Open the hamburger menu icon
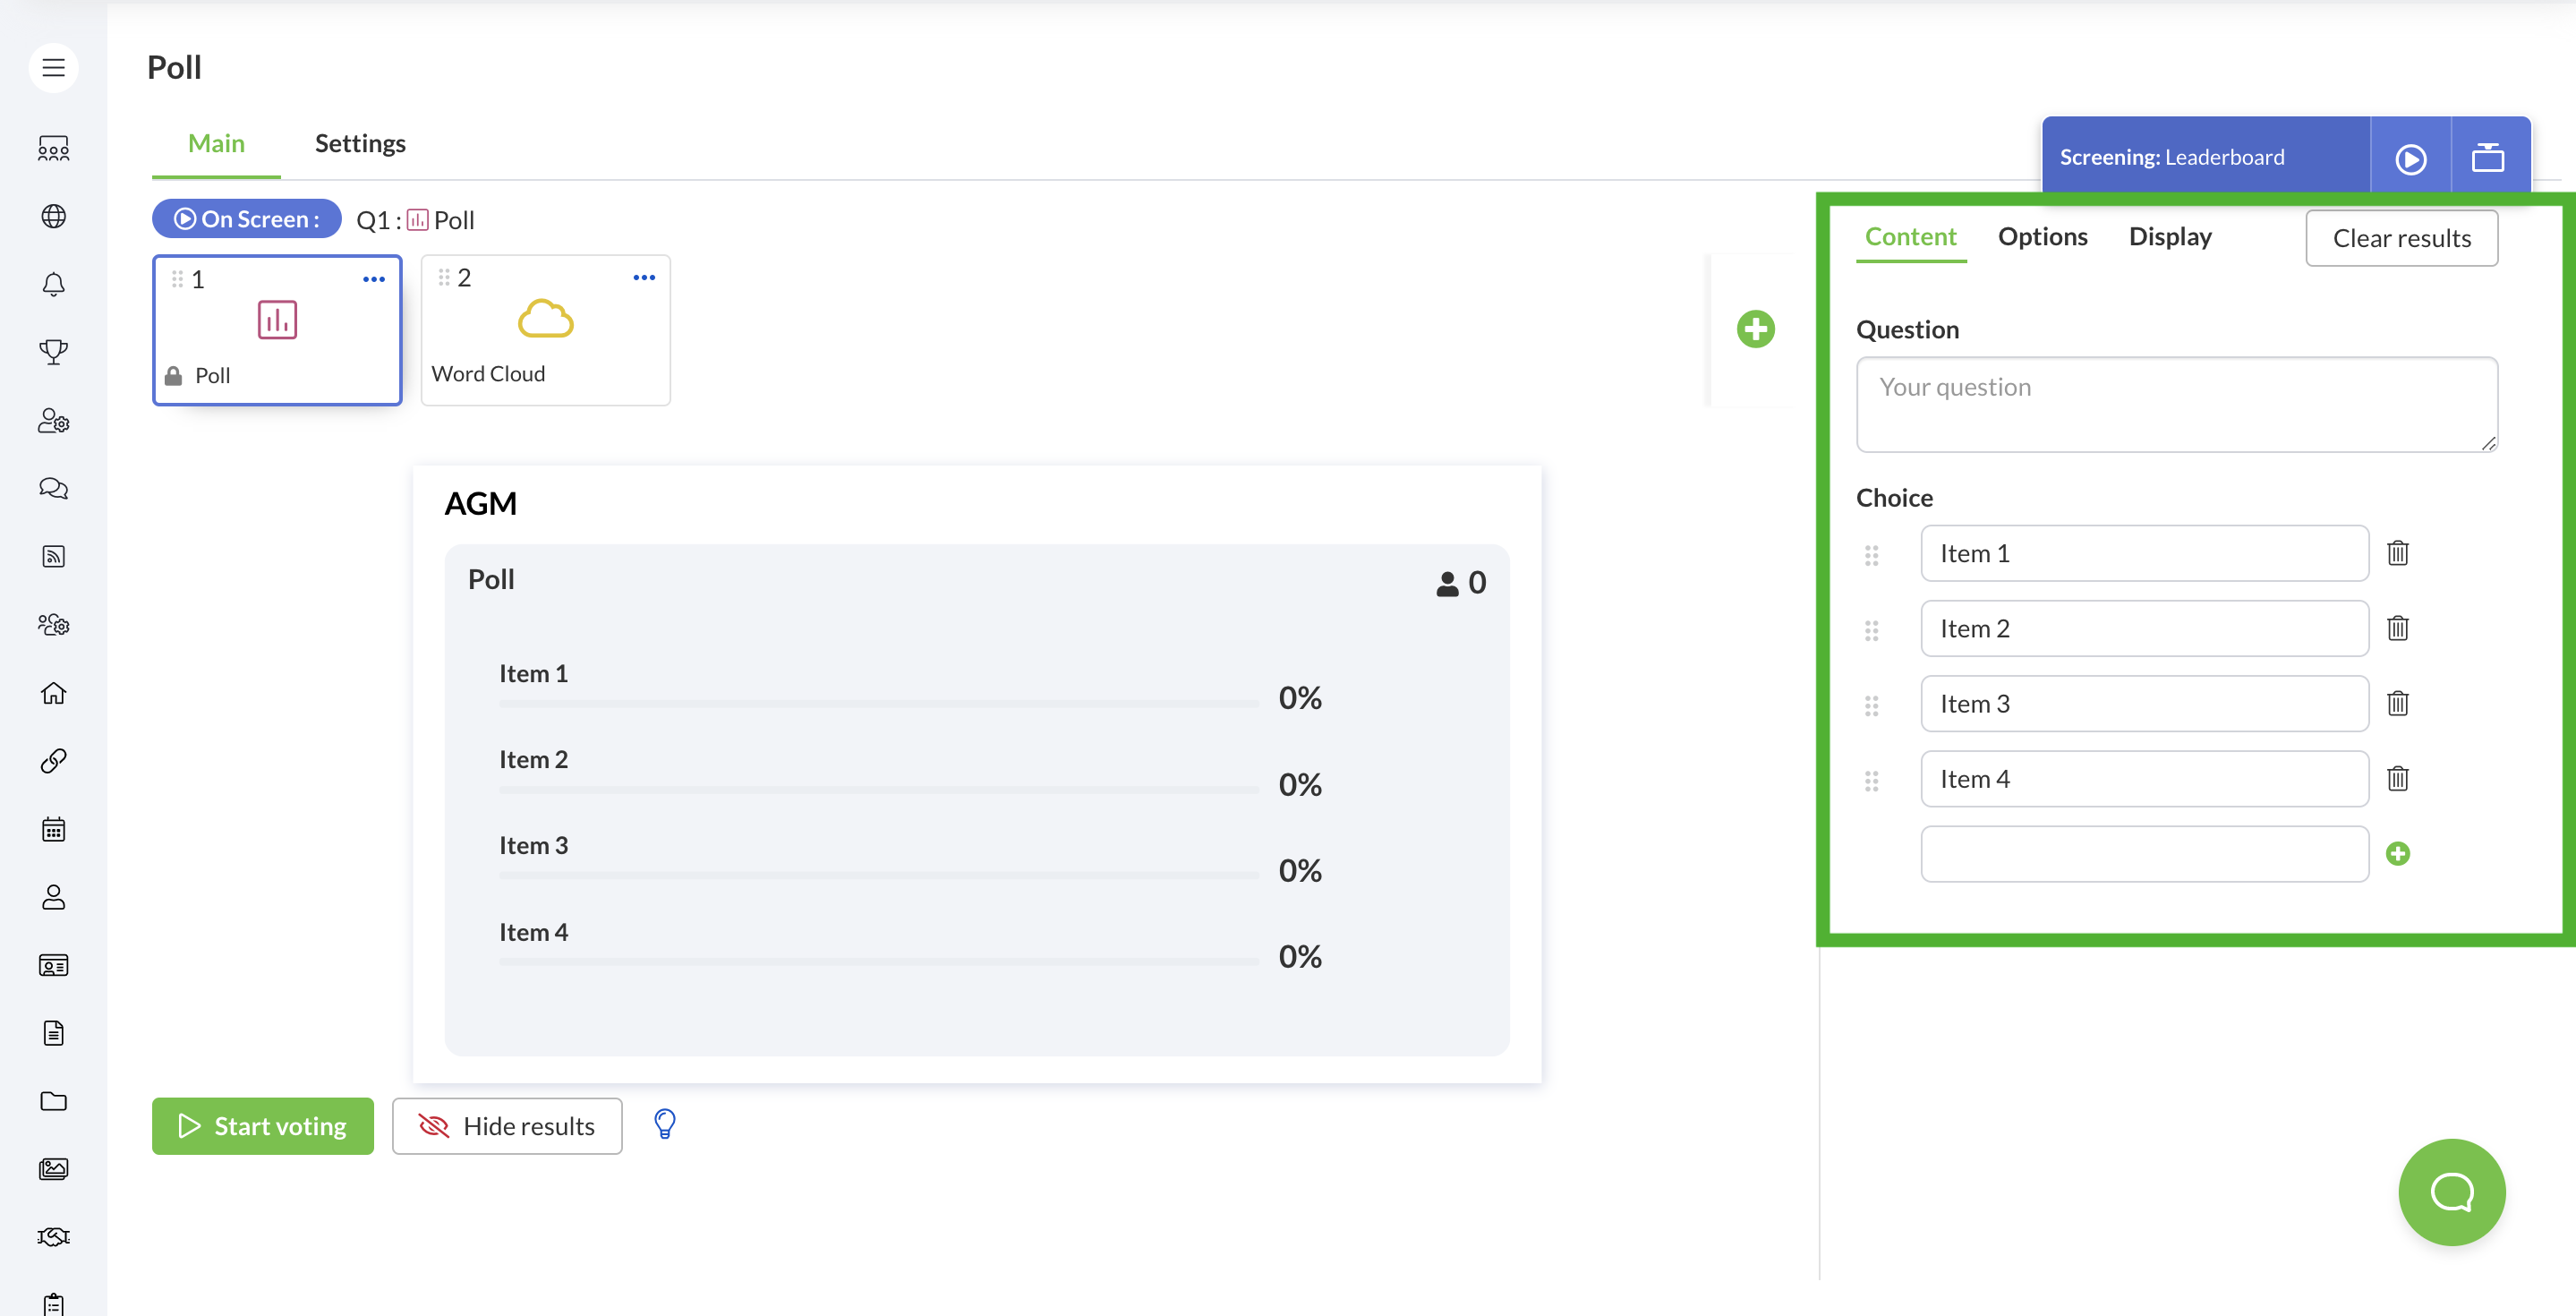The height and width of the screenshot is (1316, 2576). click(x=54, y=68)
